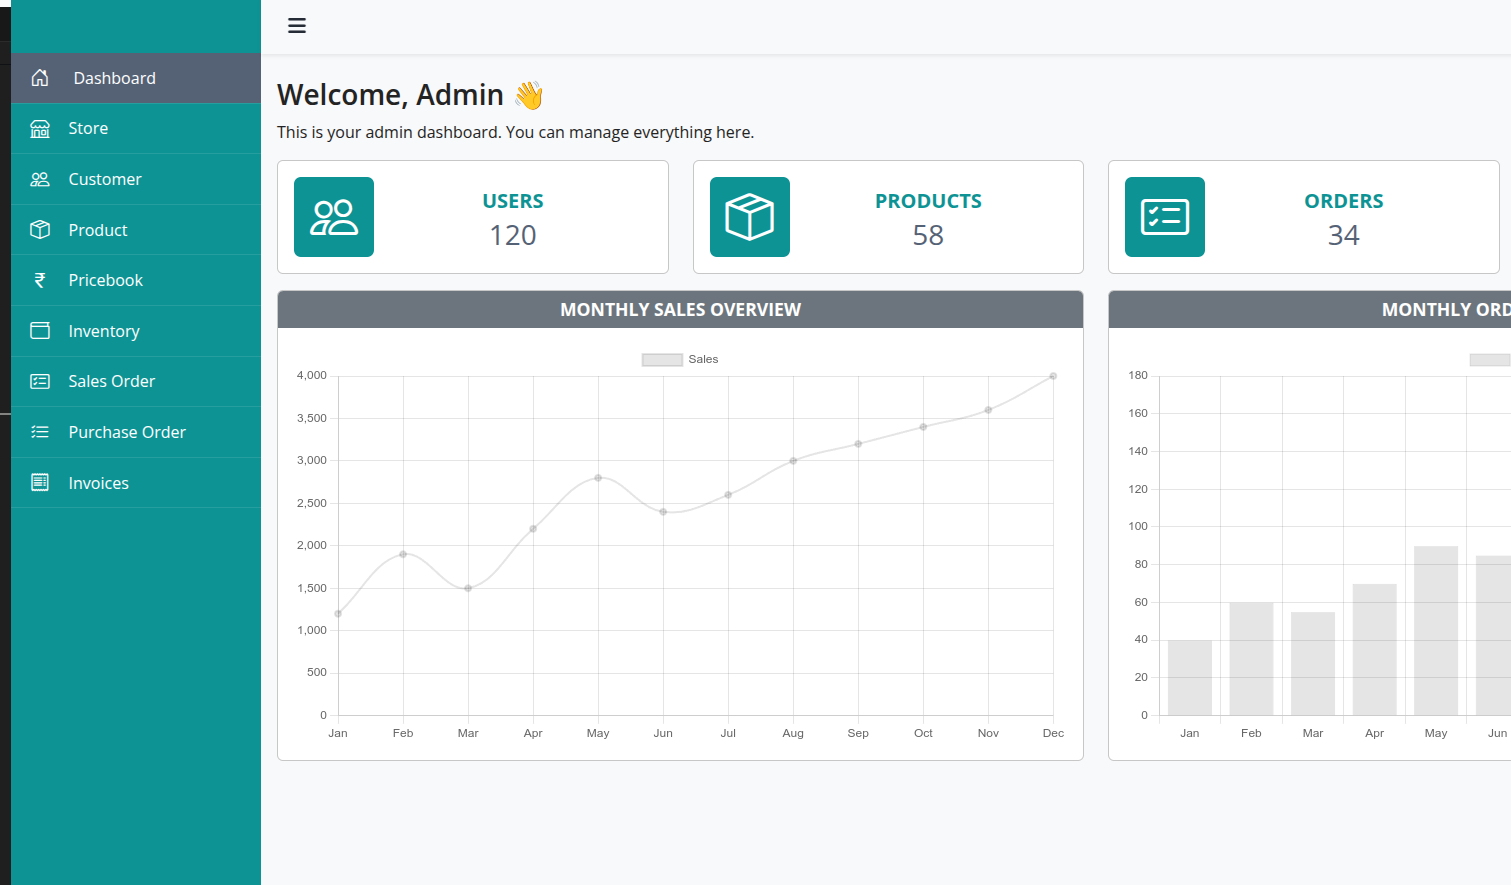Click the December data point on sales line
Image resolution: width=1511 pixels, height=885 pixels.
click(x=1053, y=376)
